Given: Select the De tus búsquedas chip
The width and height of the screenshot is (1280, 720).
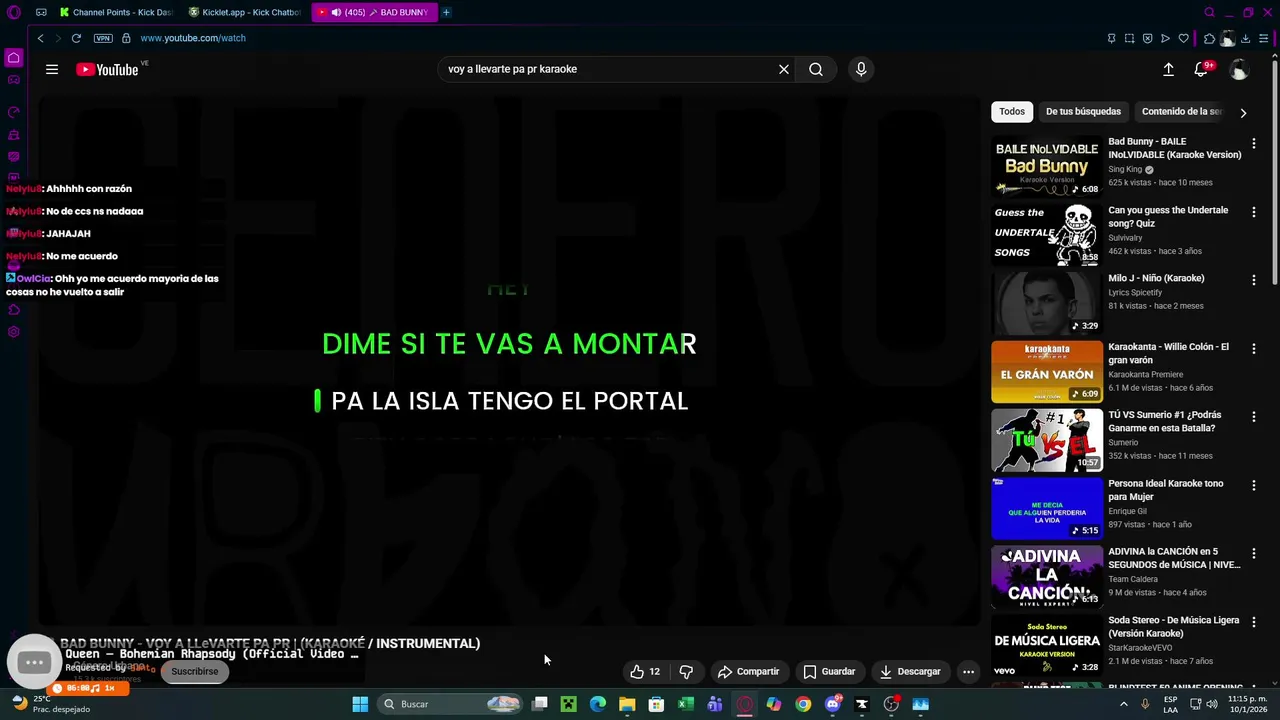Looking at the screenshot, I should (x=1083, y=111).
